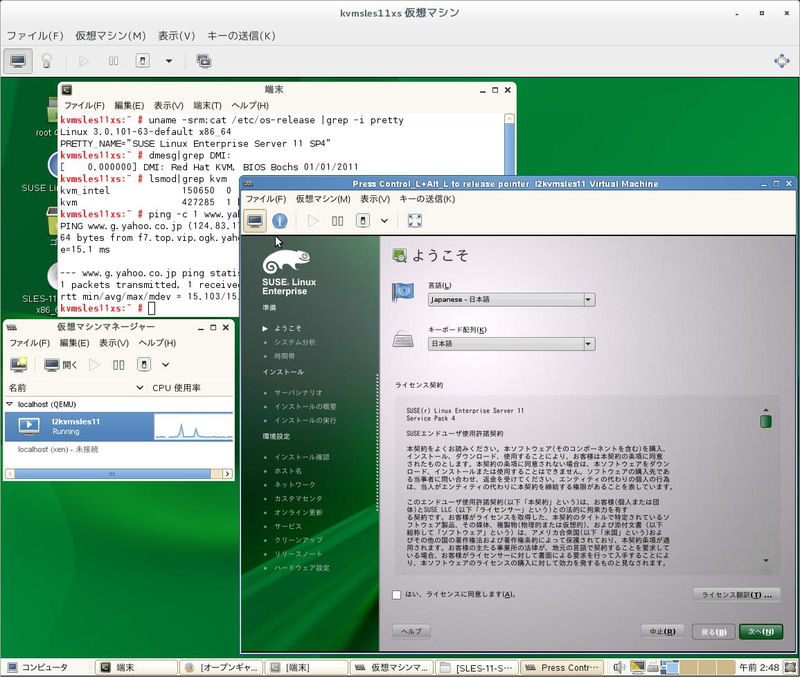The height and width of the screenshot is (677, 800).
Task: Select l2kvmsles11 Running VM row
Action: pos(119,427)
